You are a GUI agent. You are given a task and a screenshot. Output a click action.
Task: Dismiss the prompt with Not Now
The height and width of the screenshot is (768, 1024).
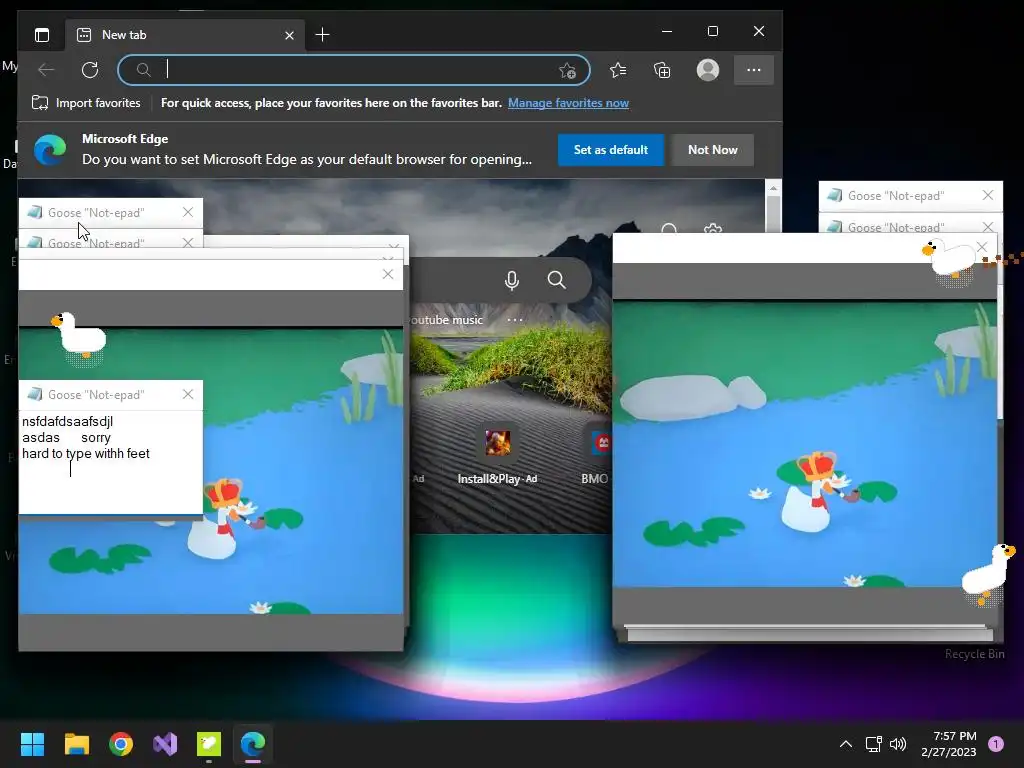pos(712,150)
